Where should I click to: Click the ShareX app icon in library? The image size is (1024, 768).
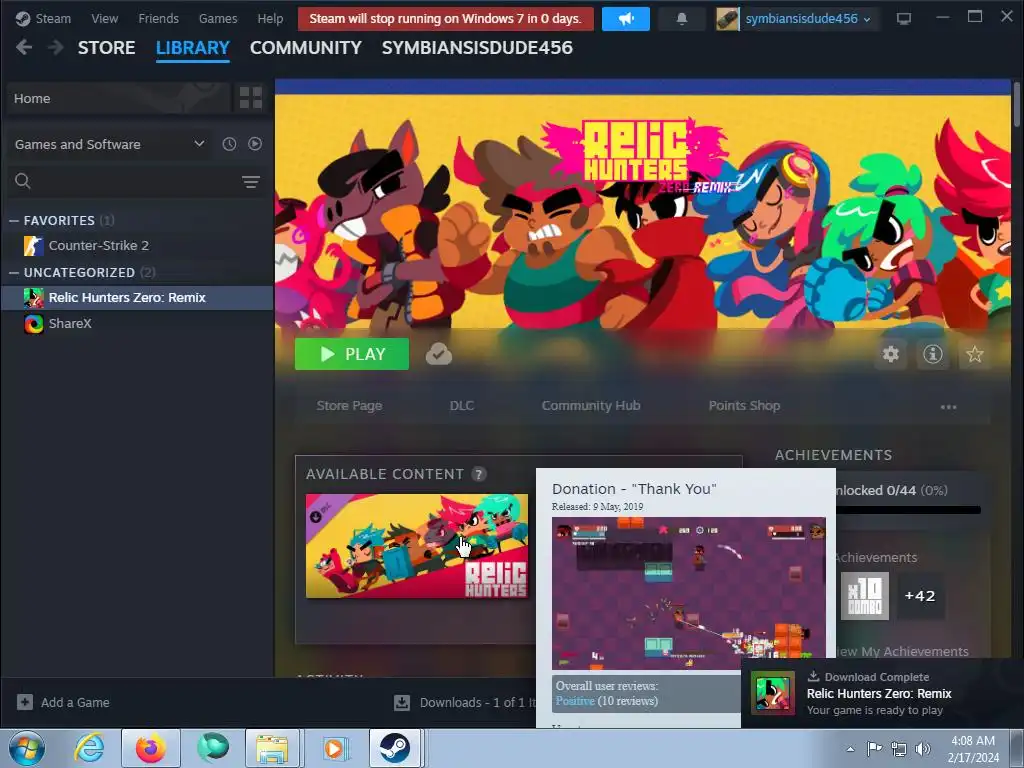34,324
